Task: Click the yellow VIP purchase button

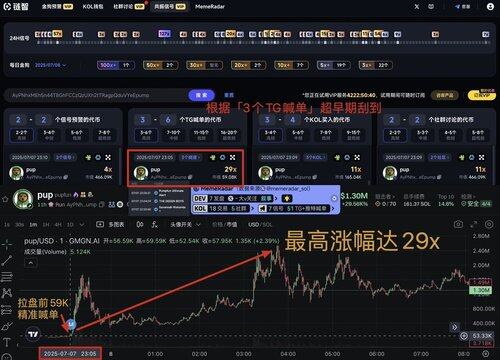Action: 482,95
